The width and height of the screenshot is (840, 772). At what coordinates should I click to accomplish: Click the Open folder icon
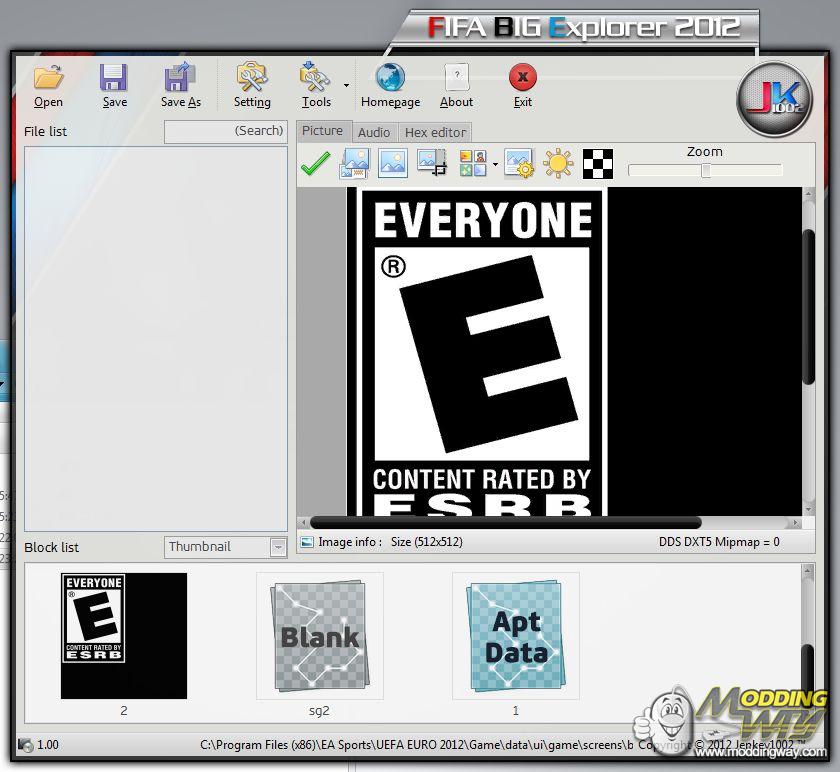48,78
